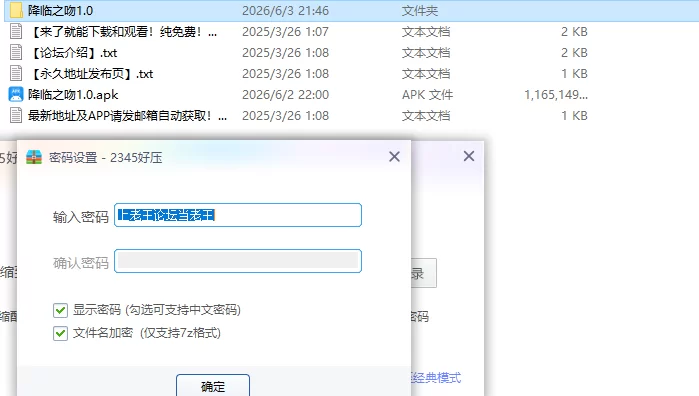Click the 文件名加密 (仅支持7z格式) label
The height and width of the screenshot is (396, 699).
click(x=147, y=333)
